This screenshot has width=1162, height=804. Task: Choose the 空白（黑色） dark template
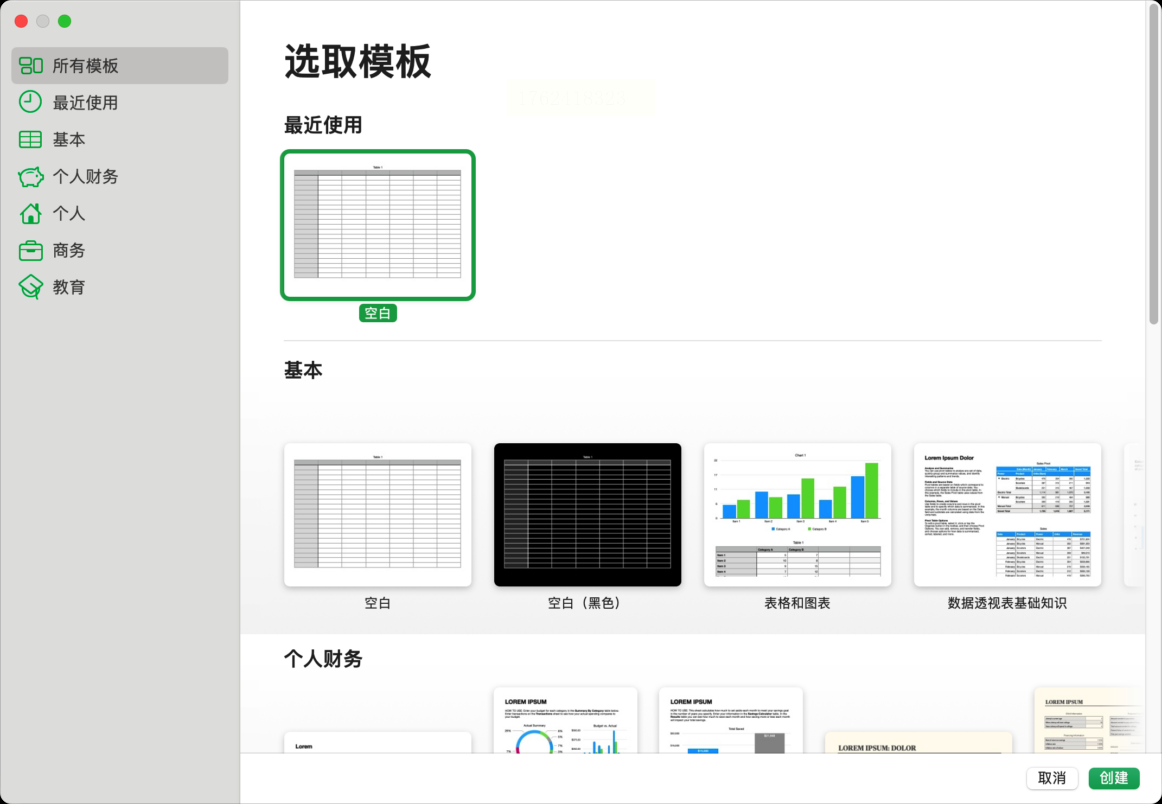[588, 515]
